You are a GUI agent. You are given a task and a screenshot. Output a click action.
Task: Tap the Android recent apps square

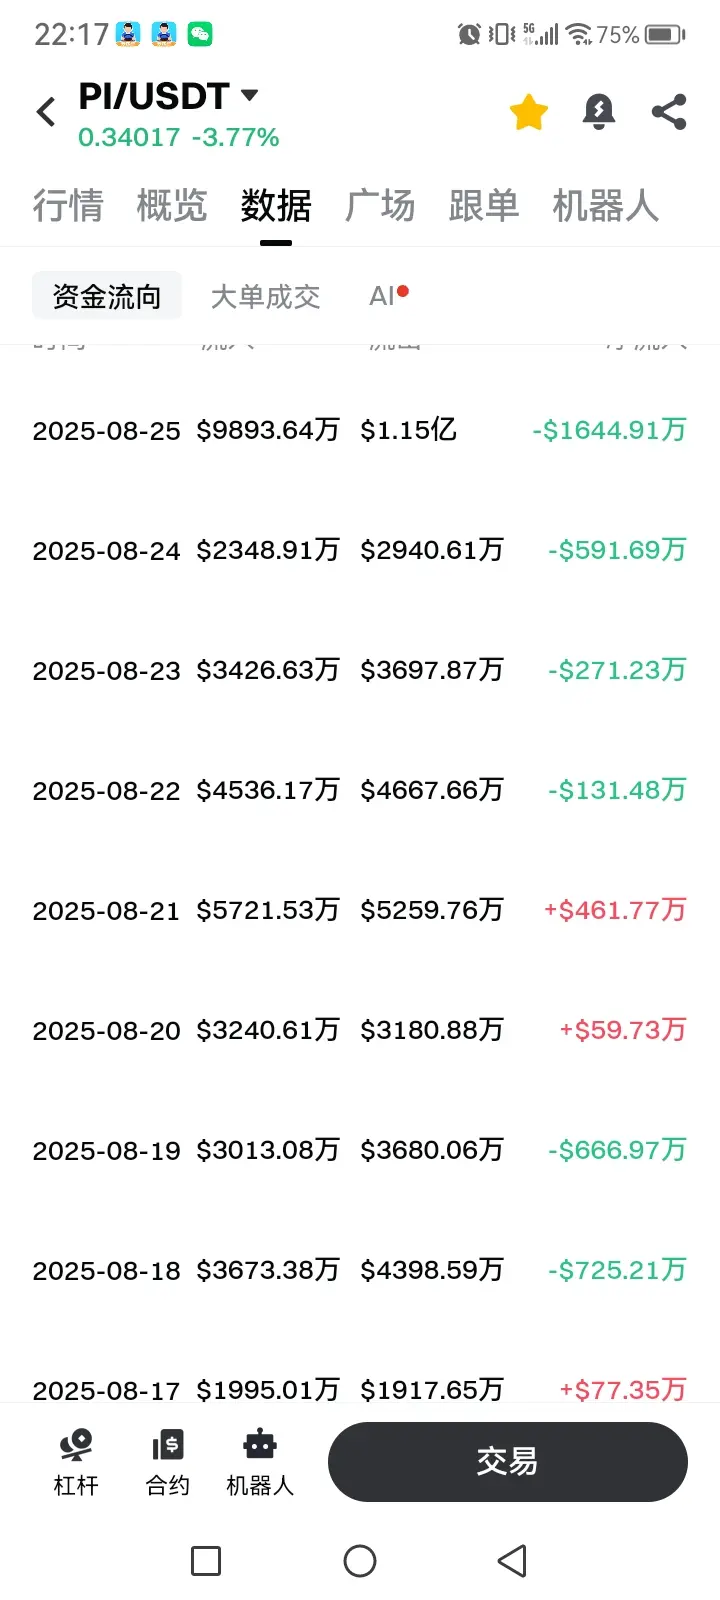tap(206, 1561)
